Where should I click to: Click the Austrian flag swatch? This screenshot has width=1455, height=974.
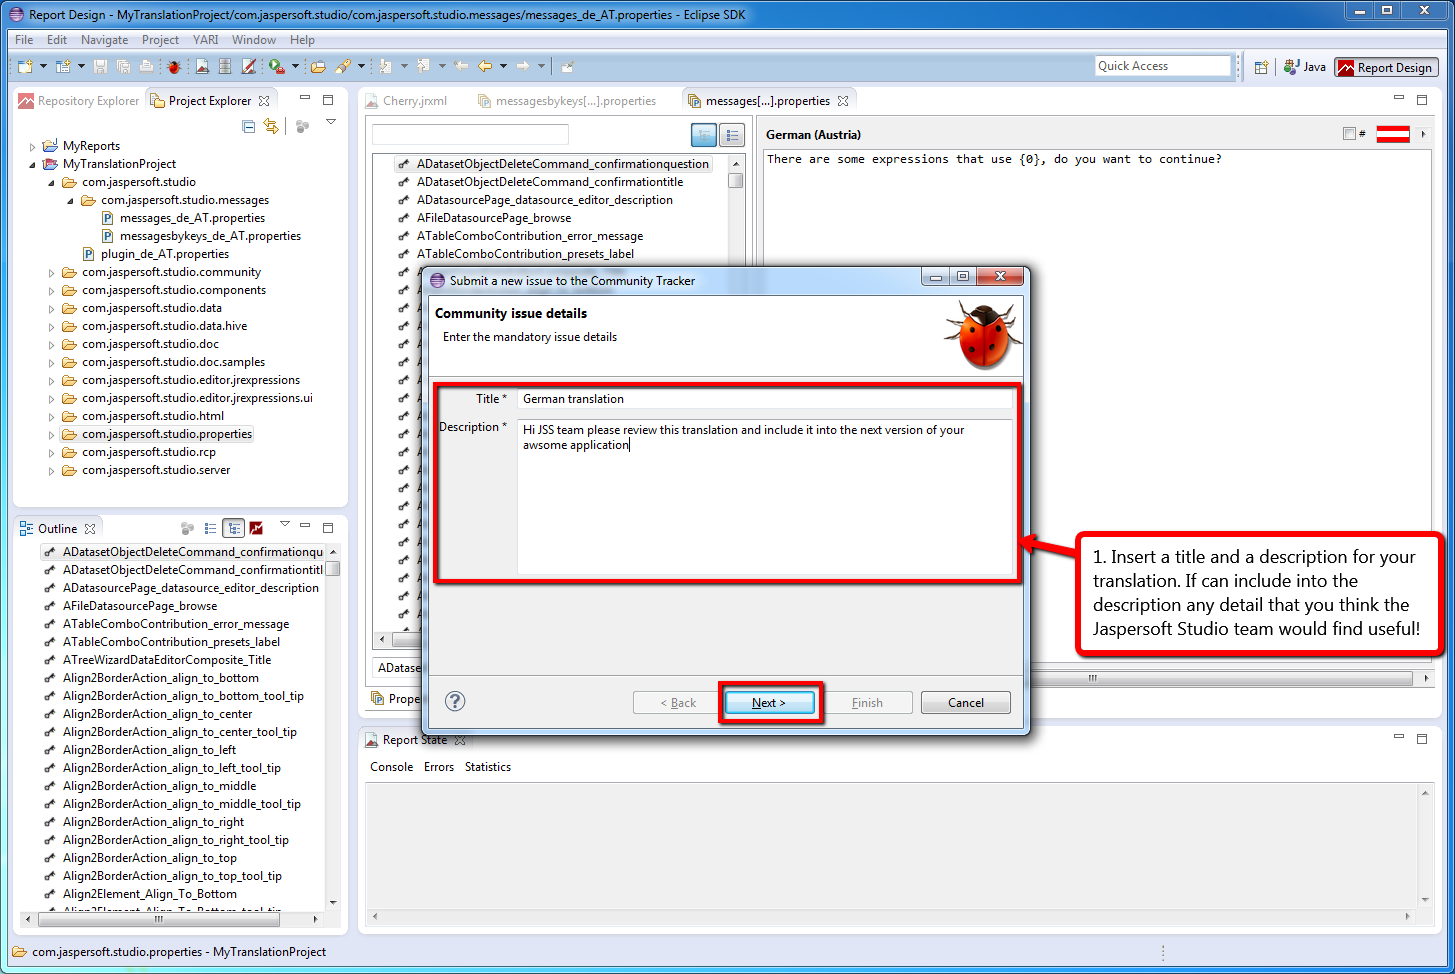1394,133
